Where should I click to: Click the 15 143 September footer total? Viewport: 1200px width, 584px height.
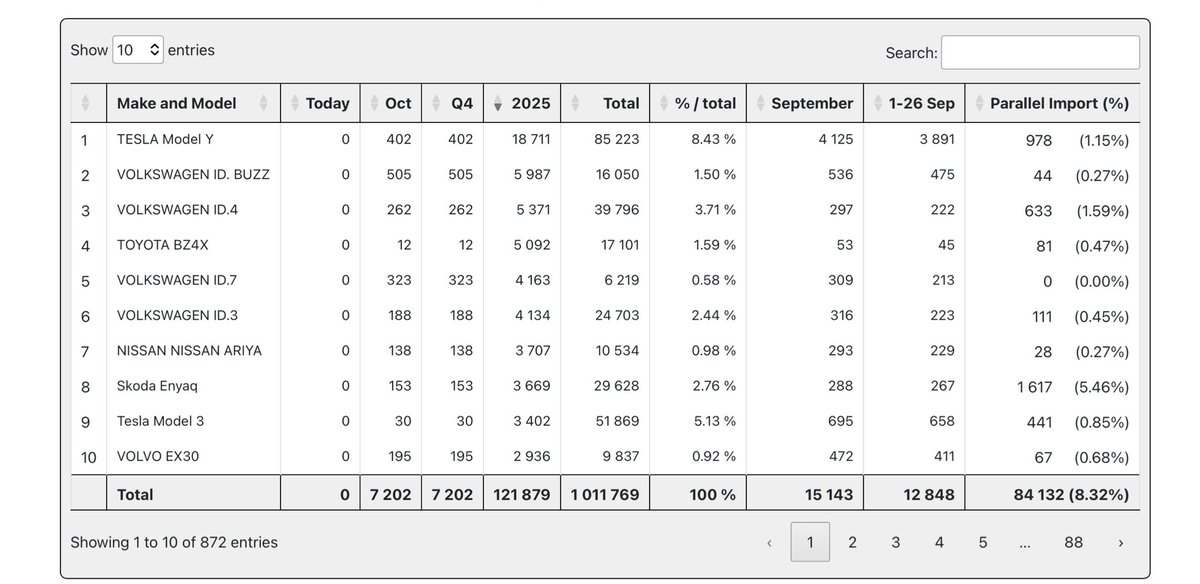(x=829, y=494)
